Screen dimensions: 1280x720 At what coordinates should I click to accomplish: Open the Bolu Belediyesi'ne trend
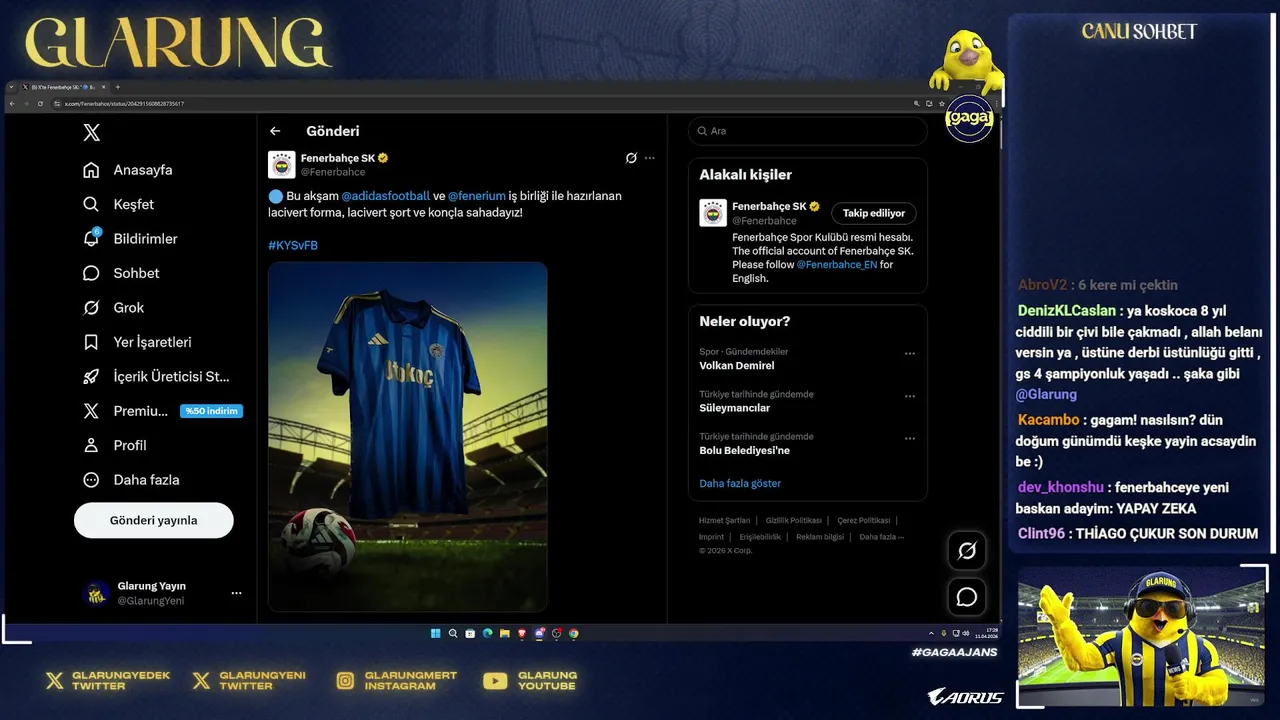point(745,450)
